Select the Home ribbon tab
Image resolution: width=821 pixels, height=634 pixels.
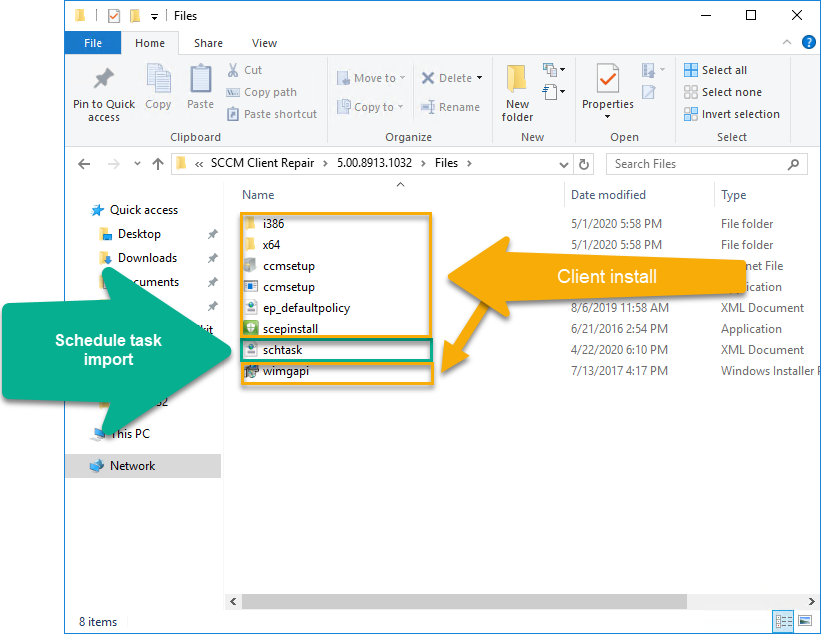click(x=150, y=43)
